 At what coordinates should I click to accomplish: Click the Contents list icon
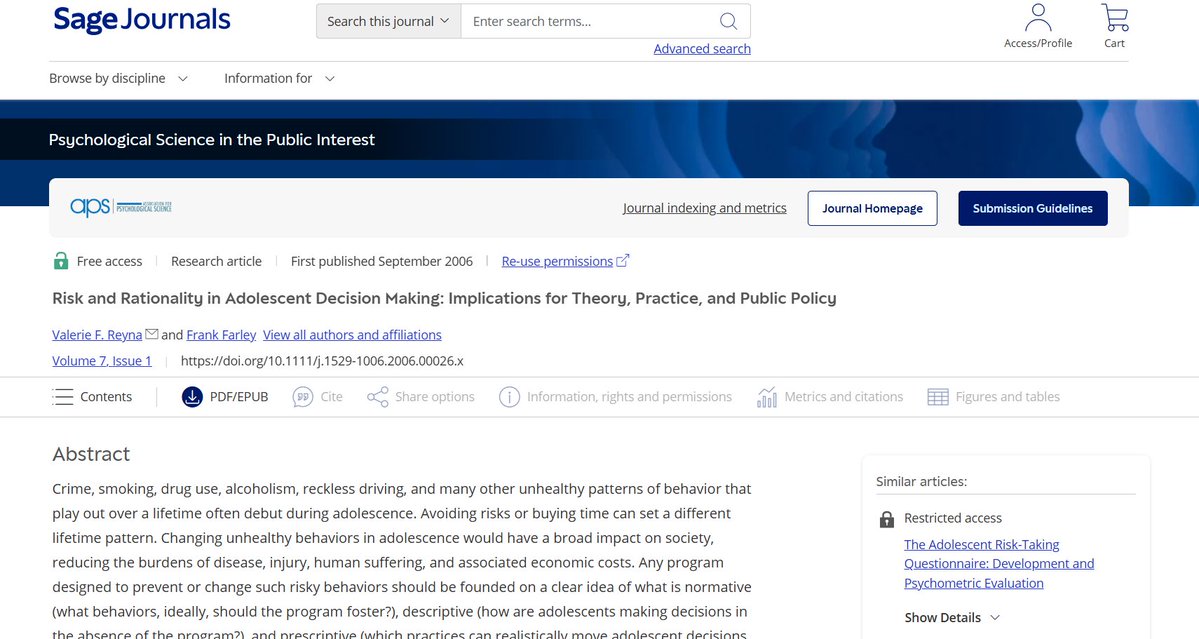click(63, 397)
